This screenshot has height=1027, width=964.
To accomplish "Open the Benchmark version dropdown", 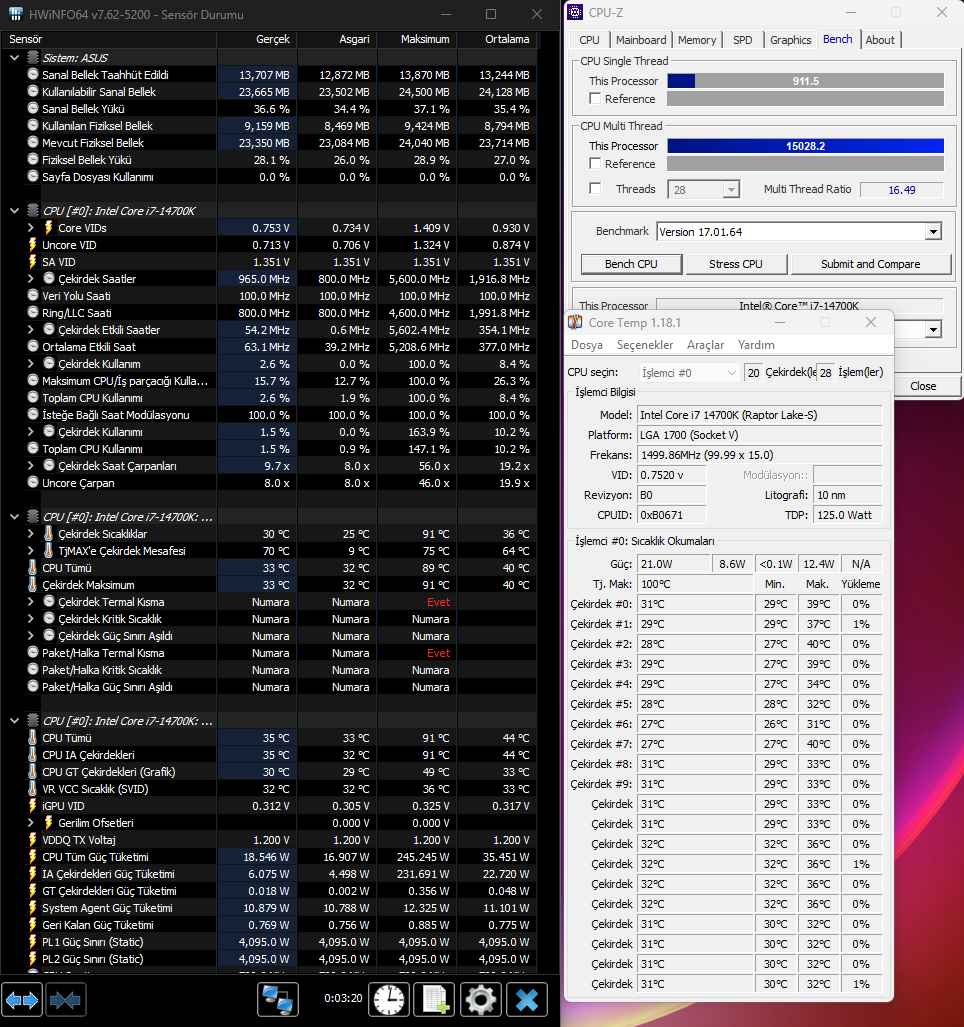I will pyautogui.click(x=933, y=232).
